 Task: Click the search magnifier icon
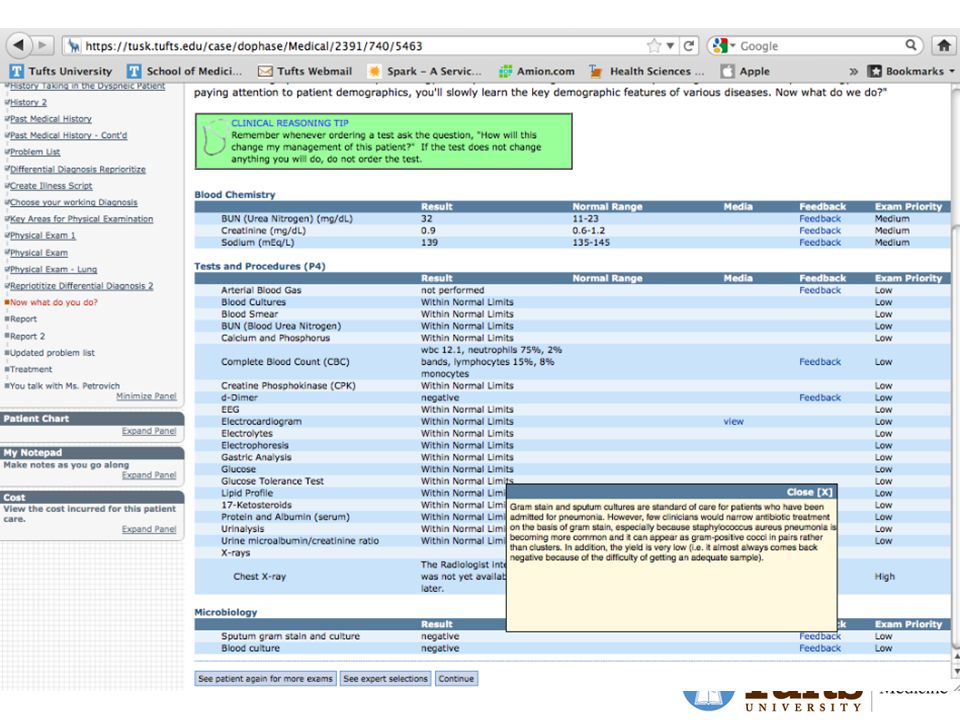coord(911,45)
